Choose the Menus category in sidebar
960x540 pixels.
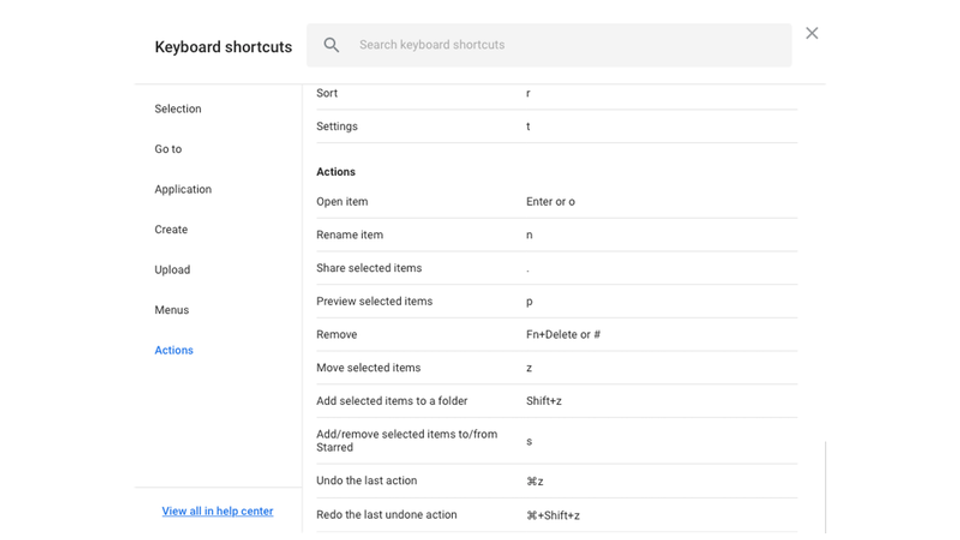tap(171, 310)
